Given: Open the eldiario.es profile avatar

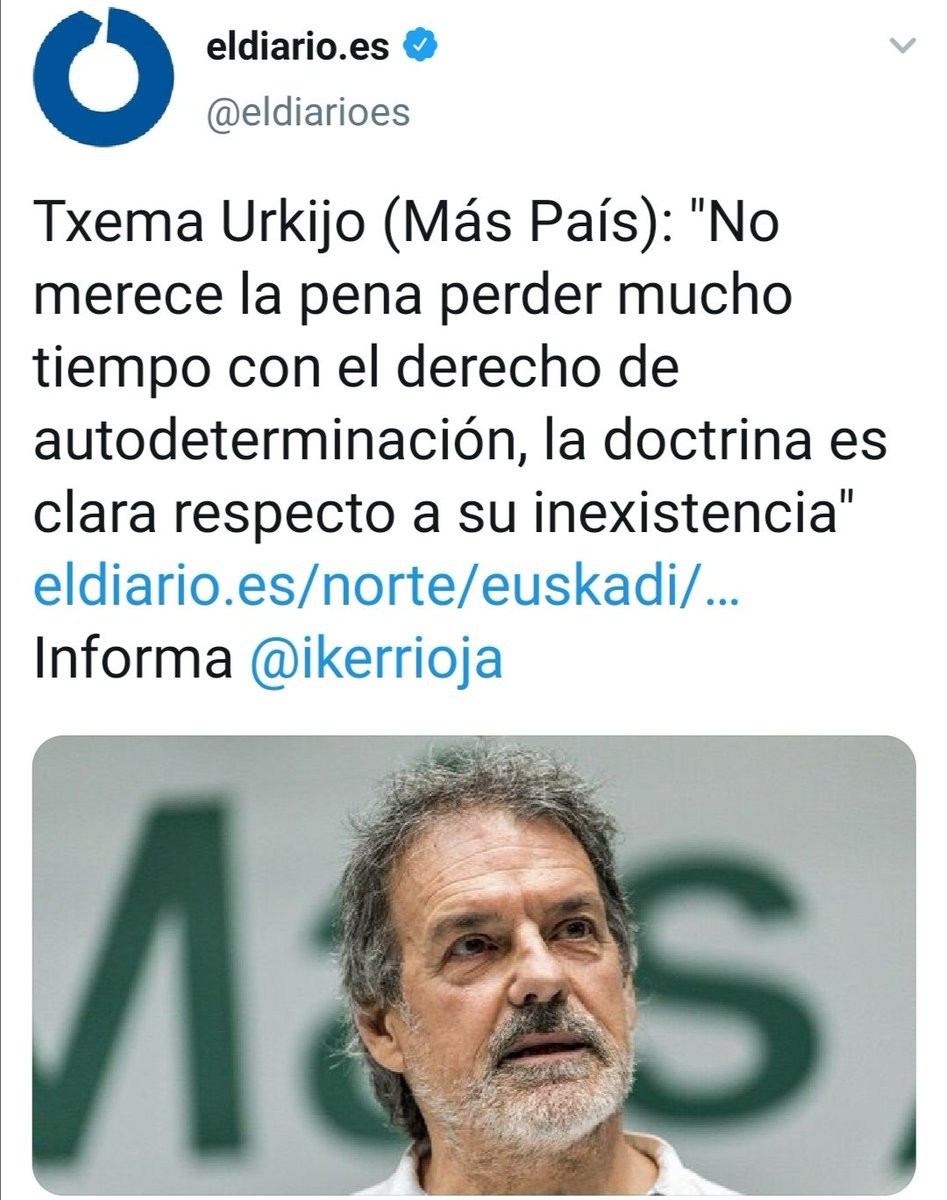Looking at the screenshot, I should click(103, 76).
